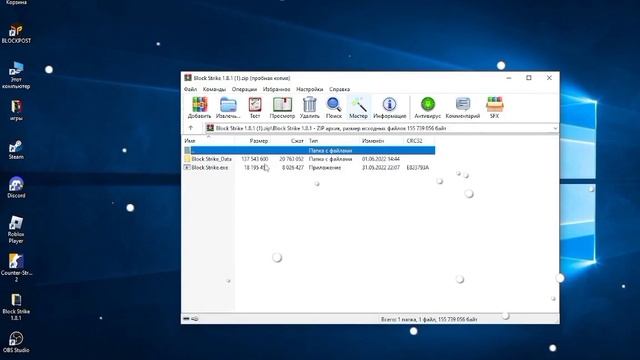Launch the Мастер wizard tool
Screen dimensions: 640x360
(358, 108)
